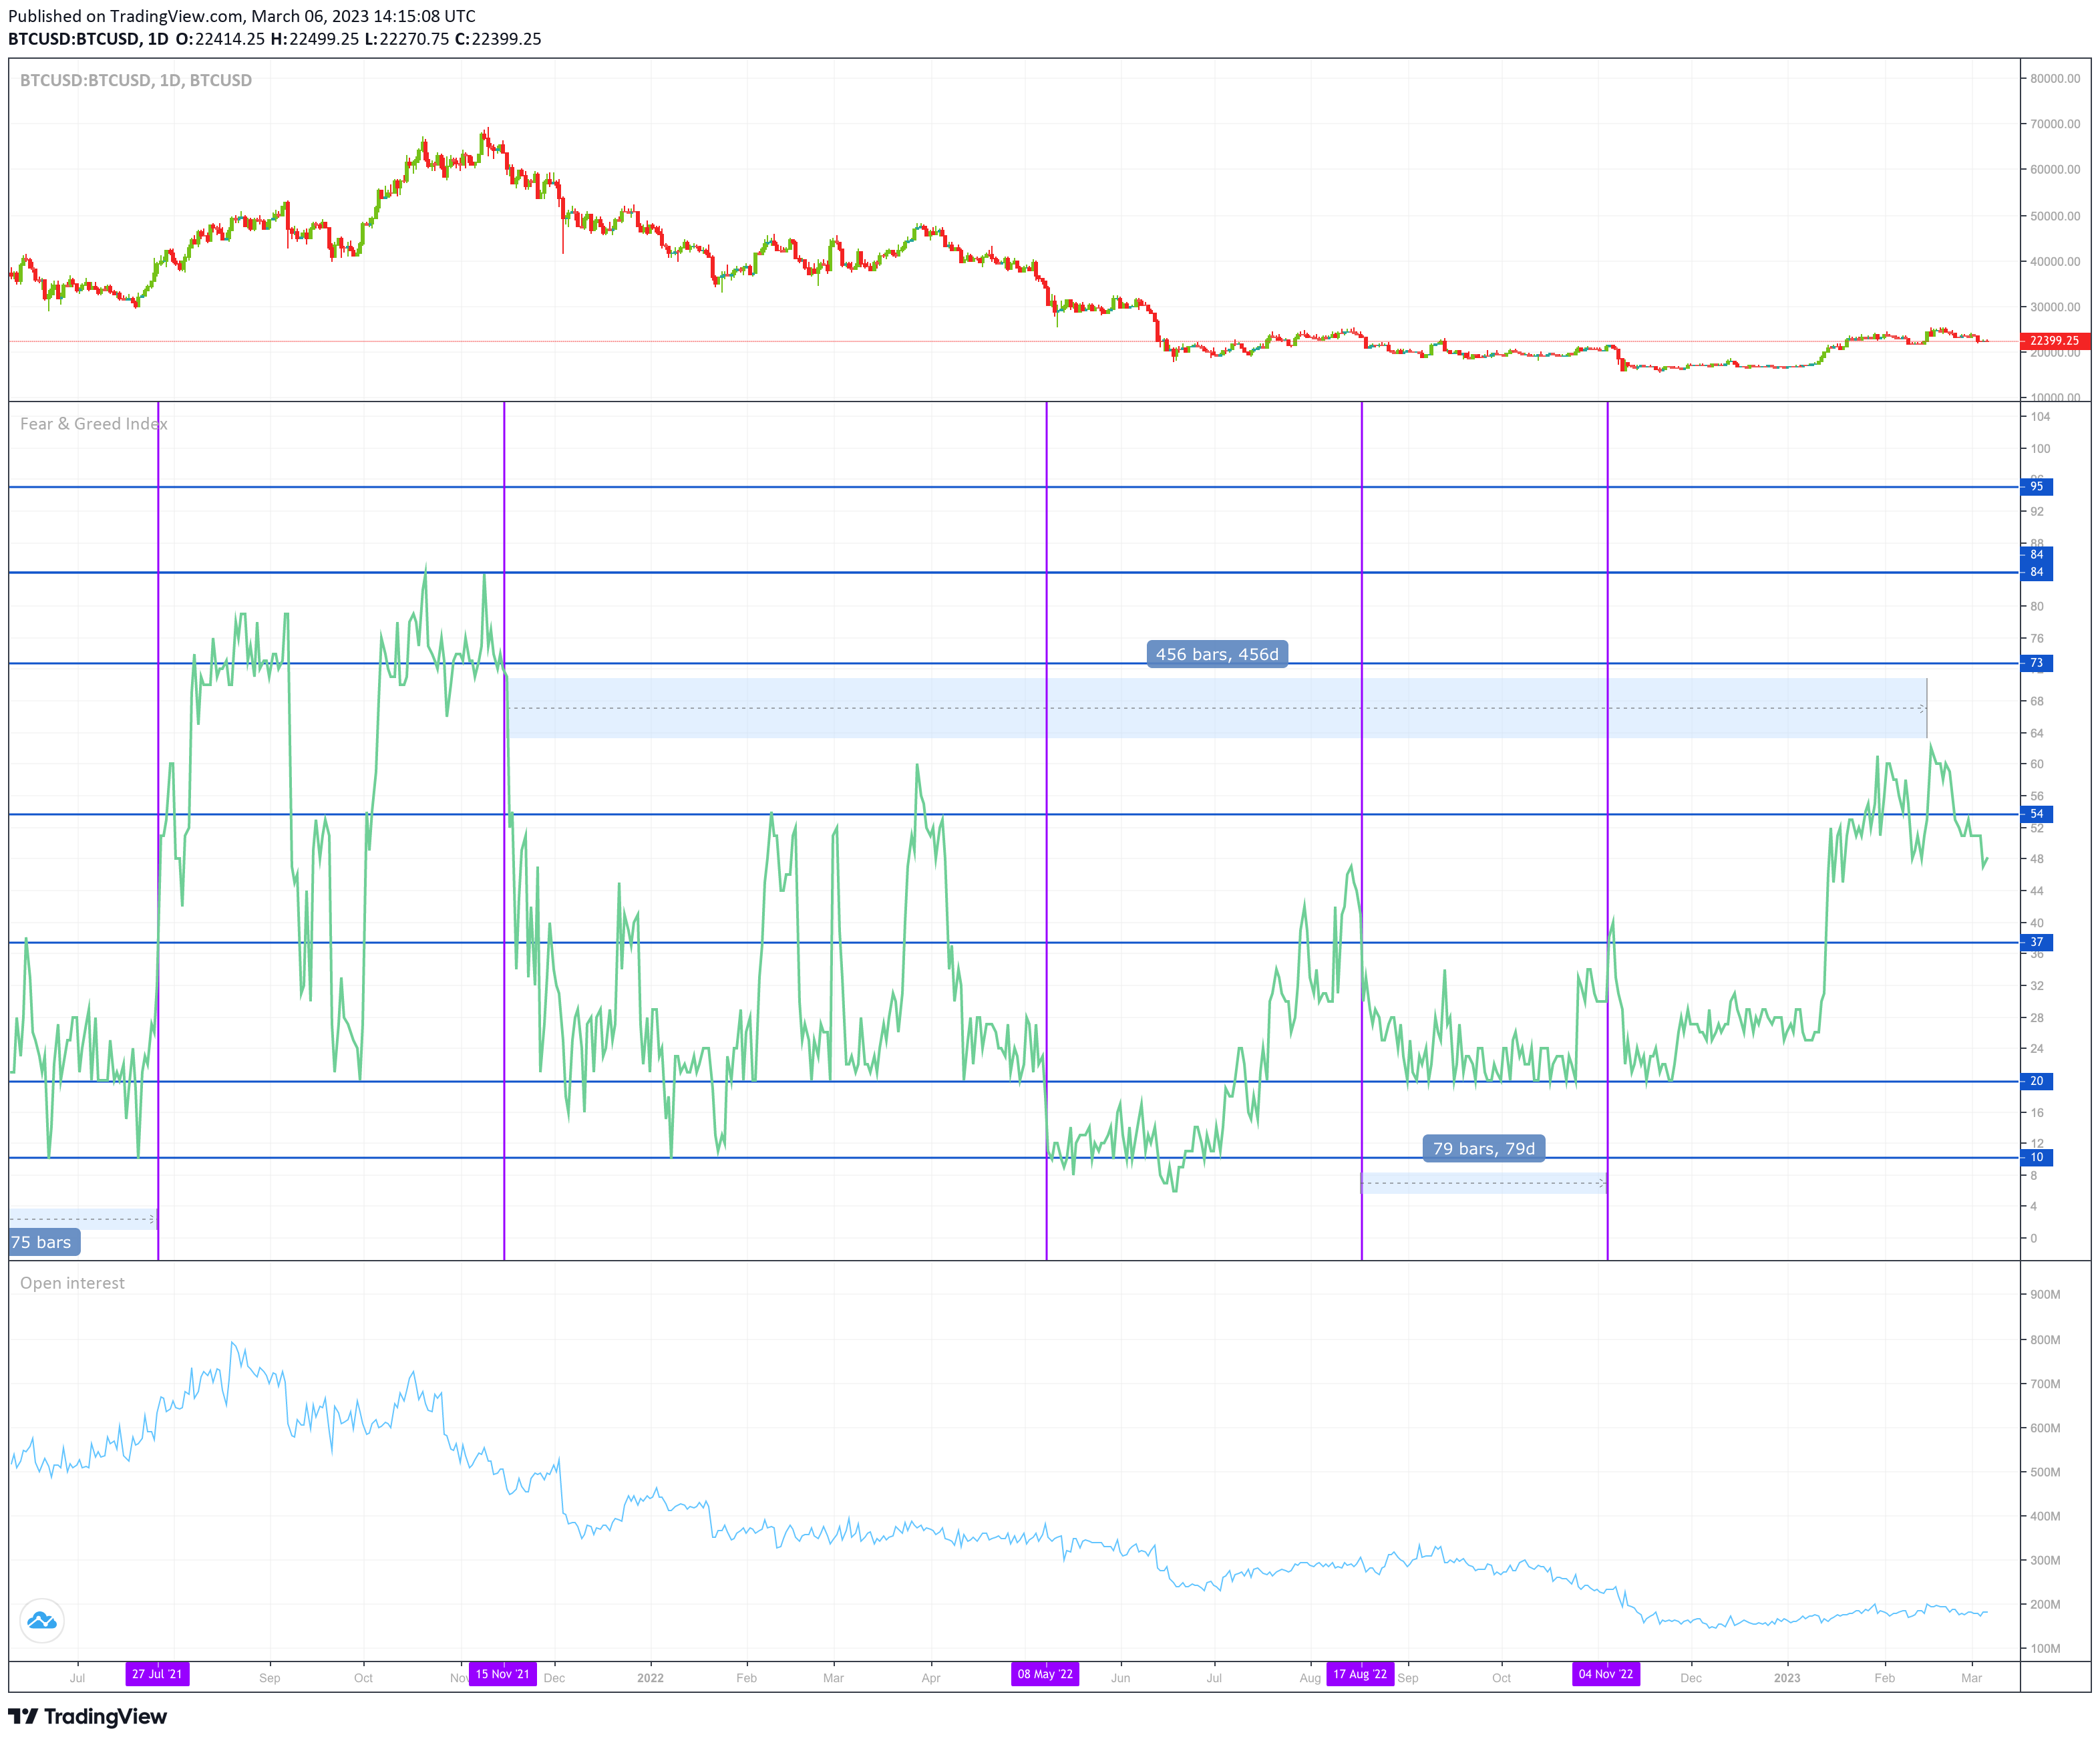Select the 15 Nov '21 date marker

pyautogui.click(x=503, y=1674)
